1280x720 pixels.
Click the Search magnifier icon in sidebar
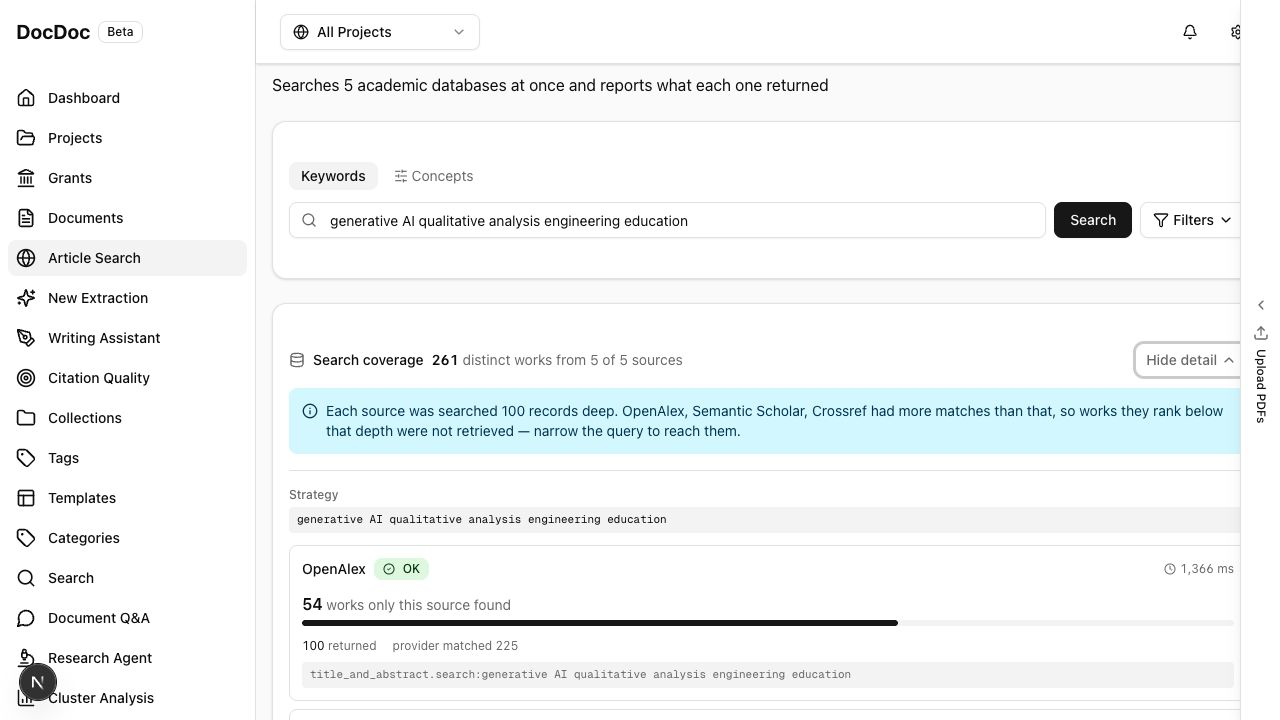coord(27,578)
